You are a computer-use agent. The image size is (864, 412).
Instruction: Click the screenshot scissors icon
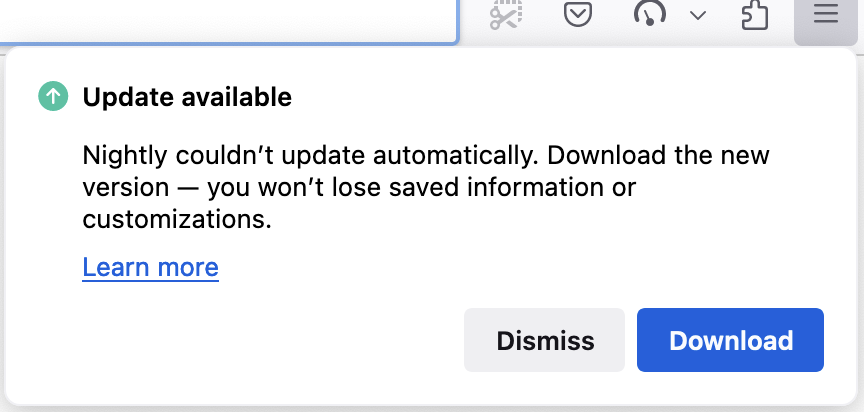pos(507,16)
